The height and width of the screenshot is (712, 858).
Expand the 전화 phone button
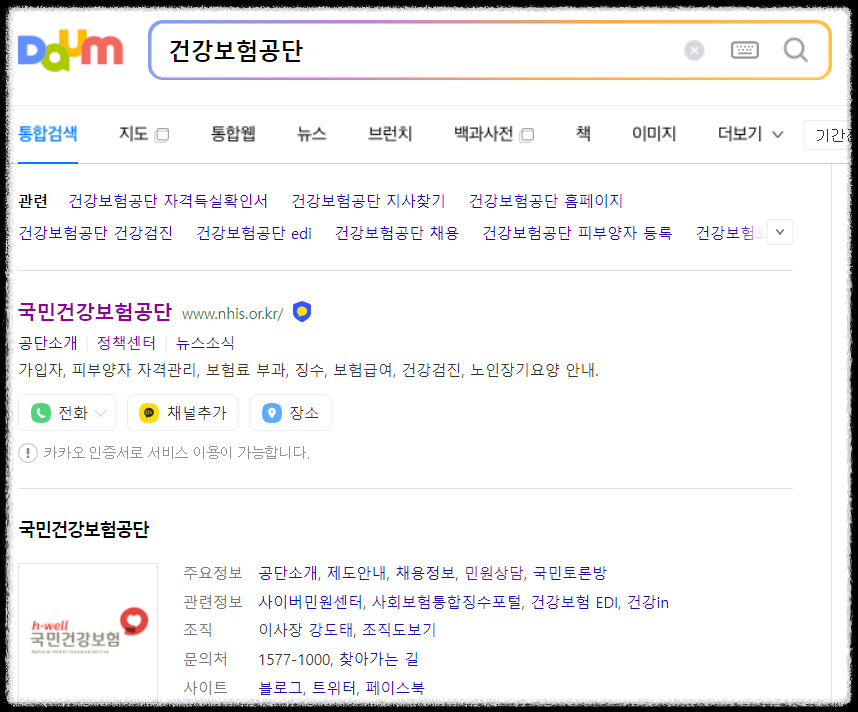click(x=67, y=413)
